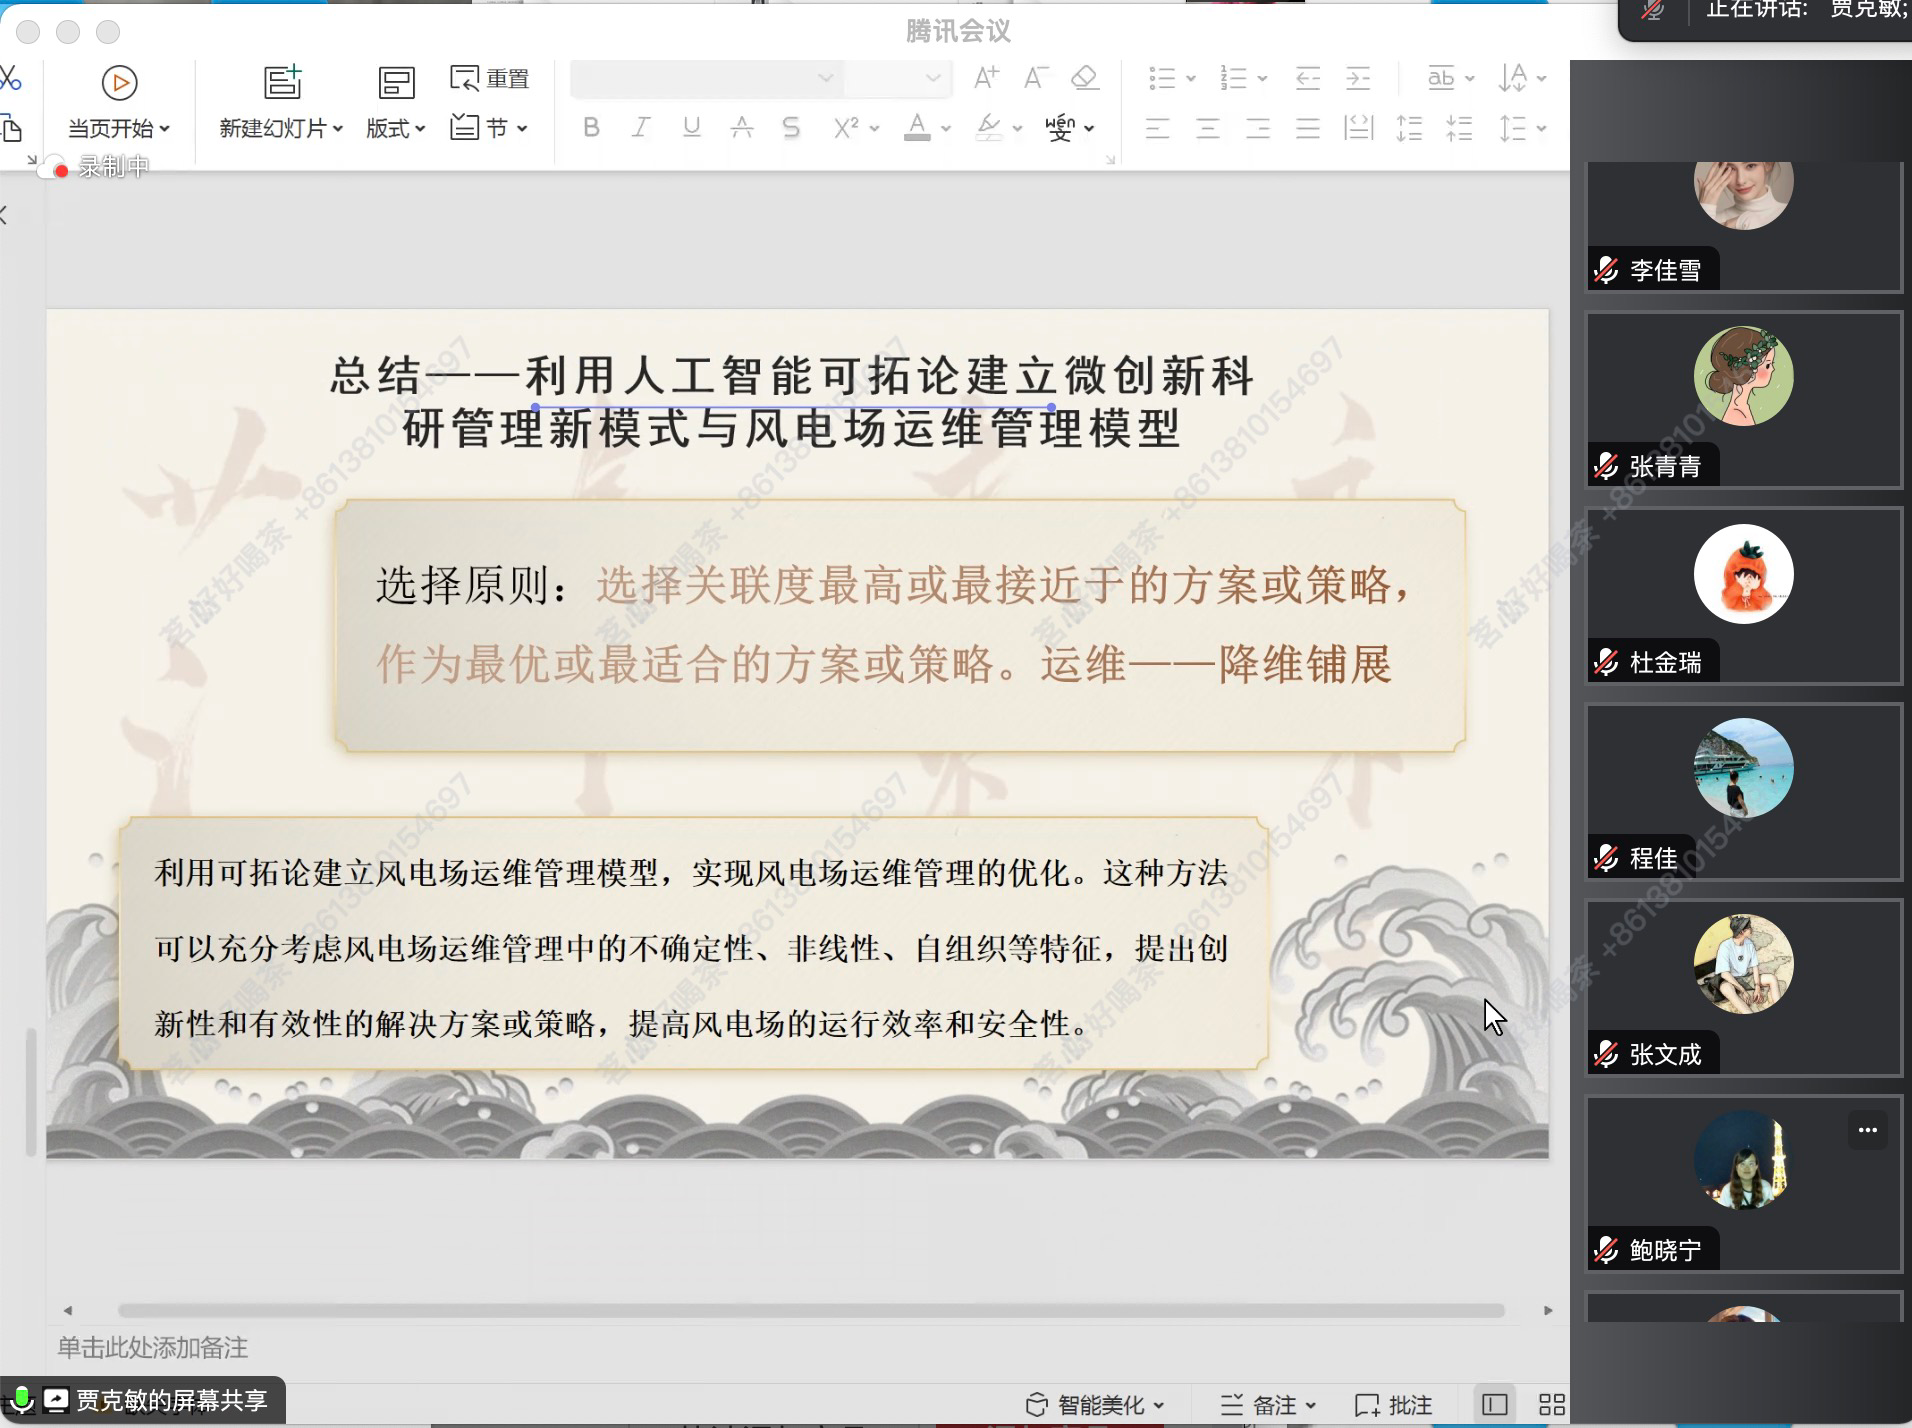Click the horizontal scrollbar track
The width and height of the screenshot is (1912, 1428).
pos(811,1311)
